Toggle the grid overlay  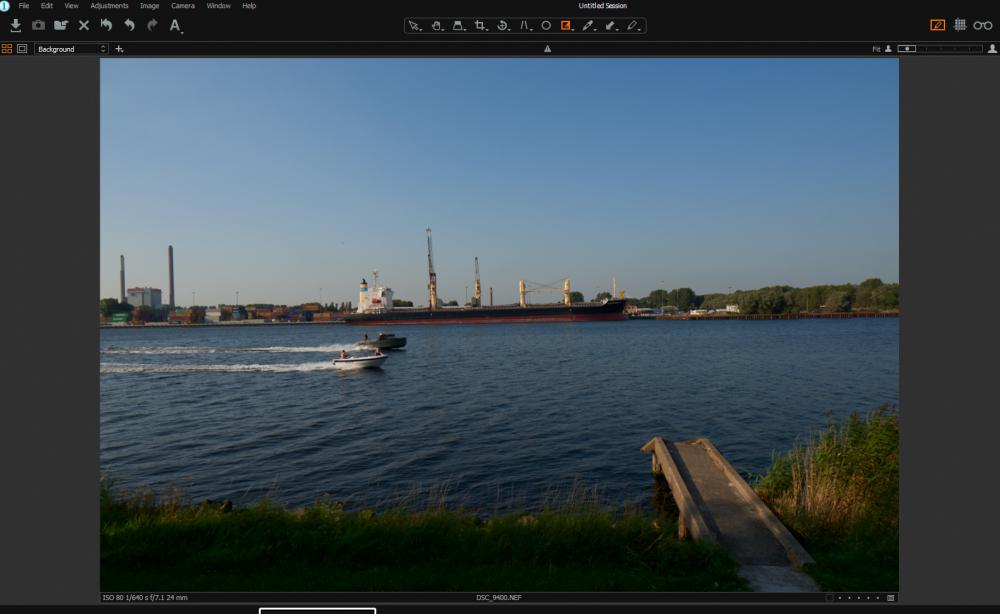(960, 25)
